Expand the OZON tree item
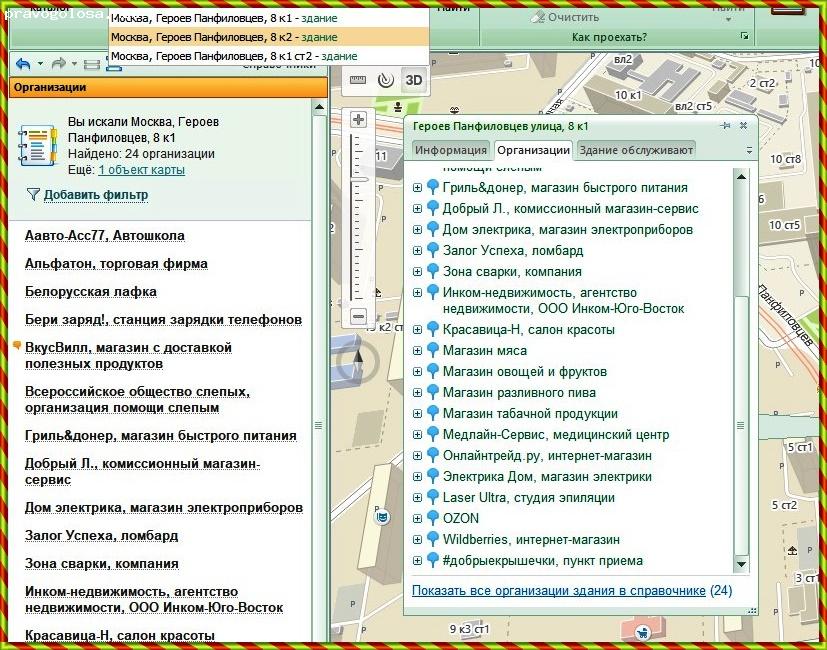This screenshot has height=650, width=827. pyautogui.click(x=418, y=519)
